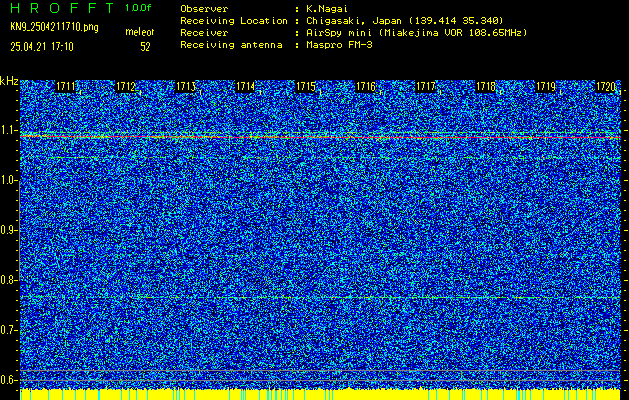Click the 1719 time marker
629x400 pixels.
click(546, 86)
